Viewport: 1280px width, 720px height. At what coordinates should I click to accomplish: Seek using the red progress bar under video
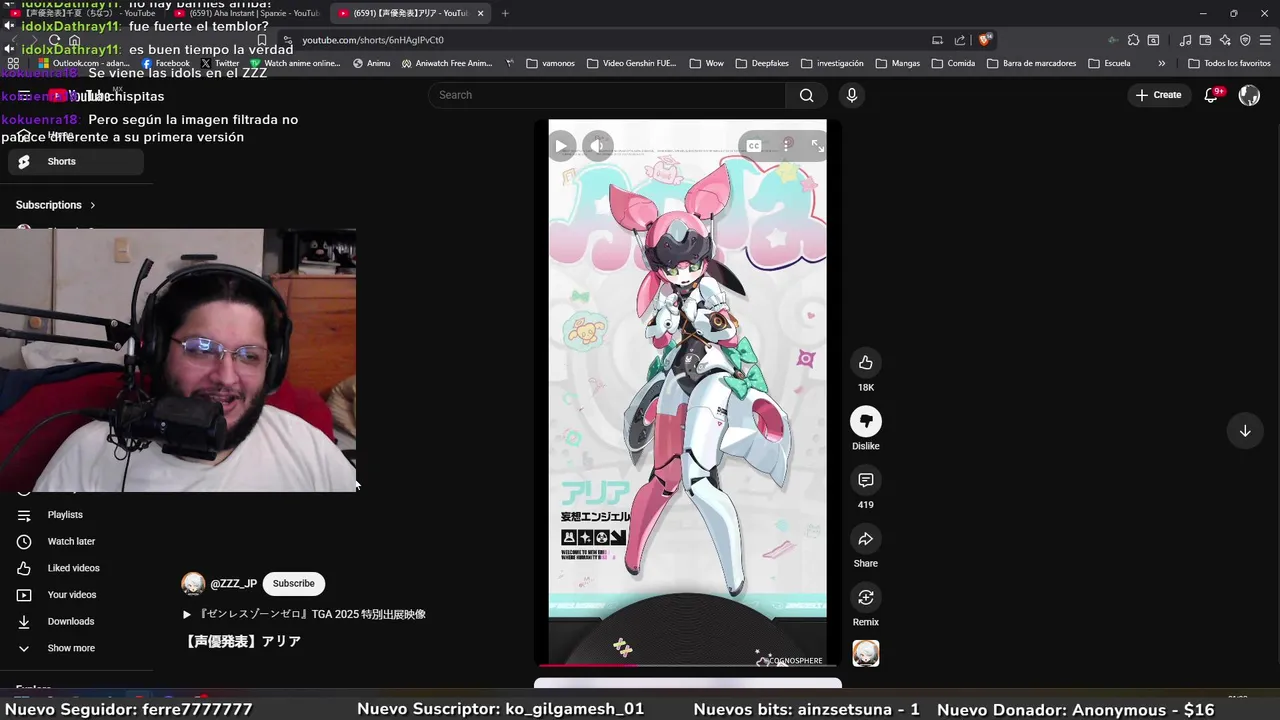click(x=687, y=664)
